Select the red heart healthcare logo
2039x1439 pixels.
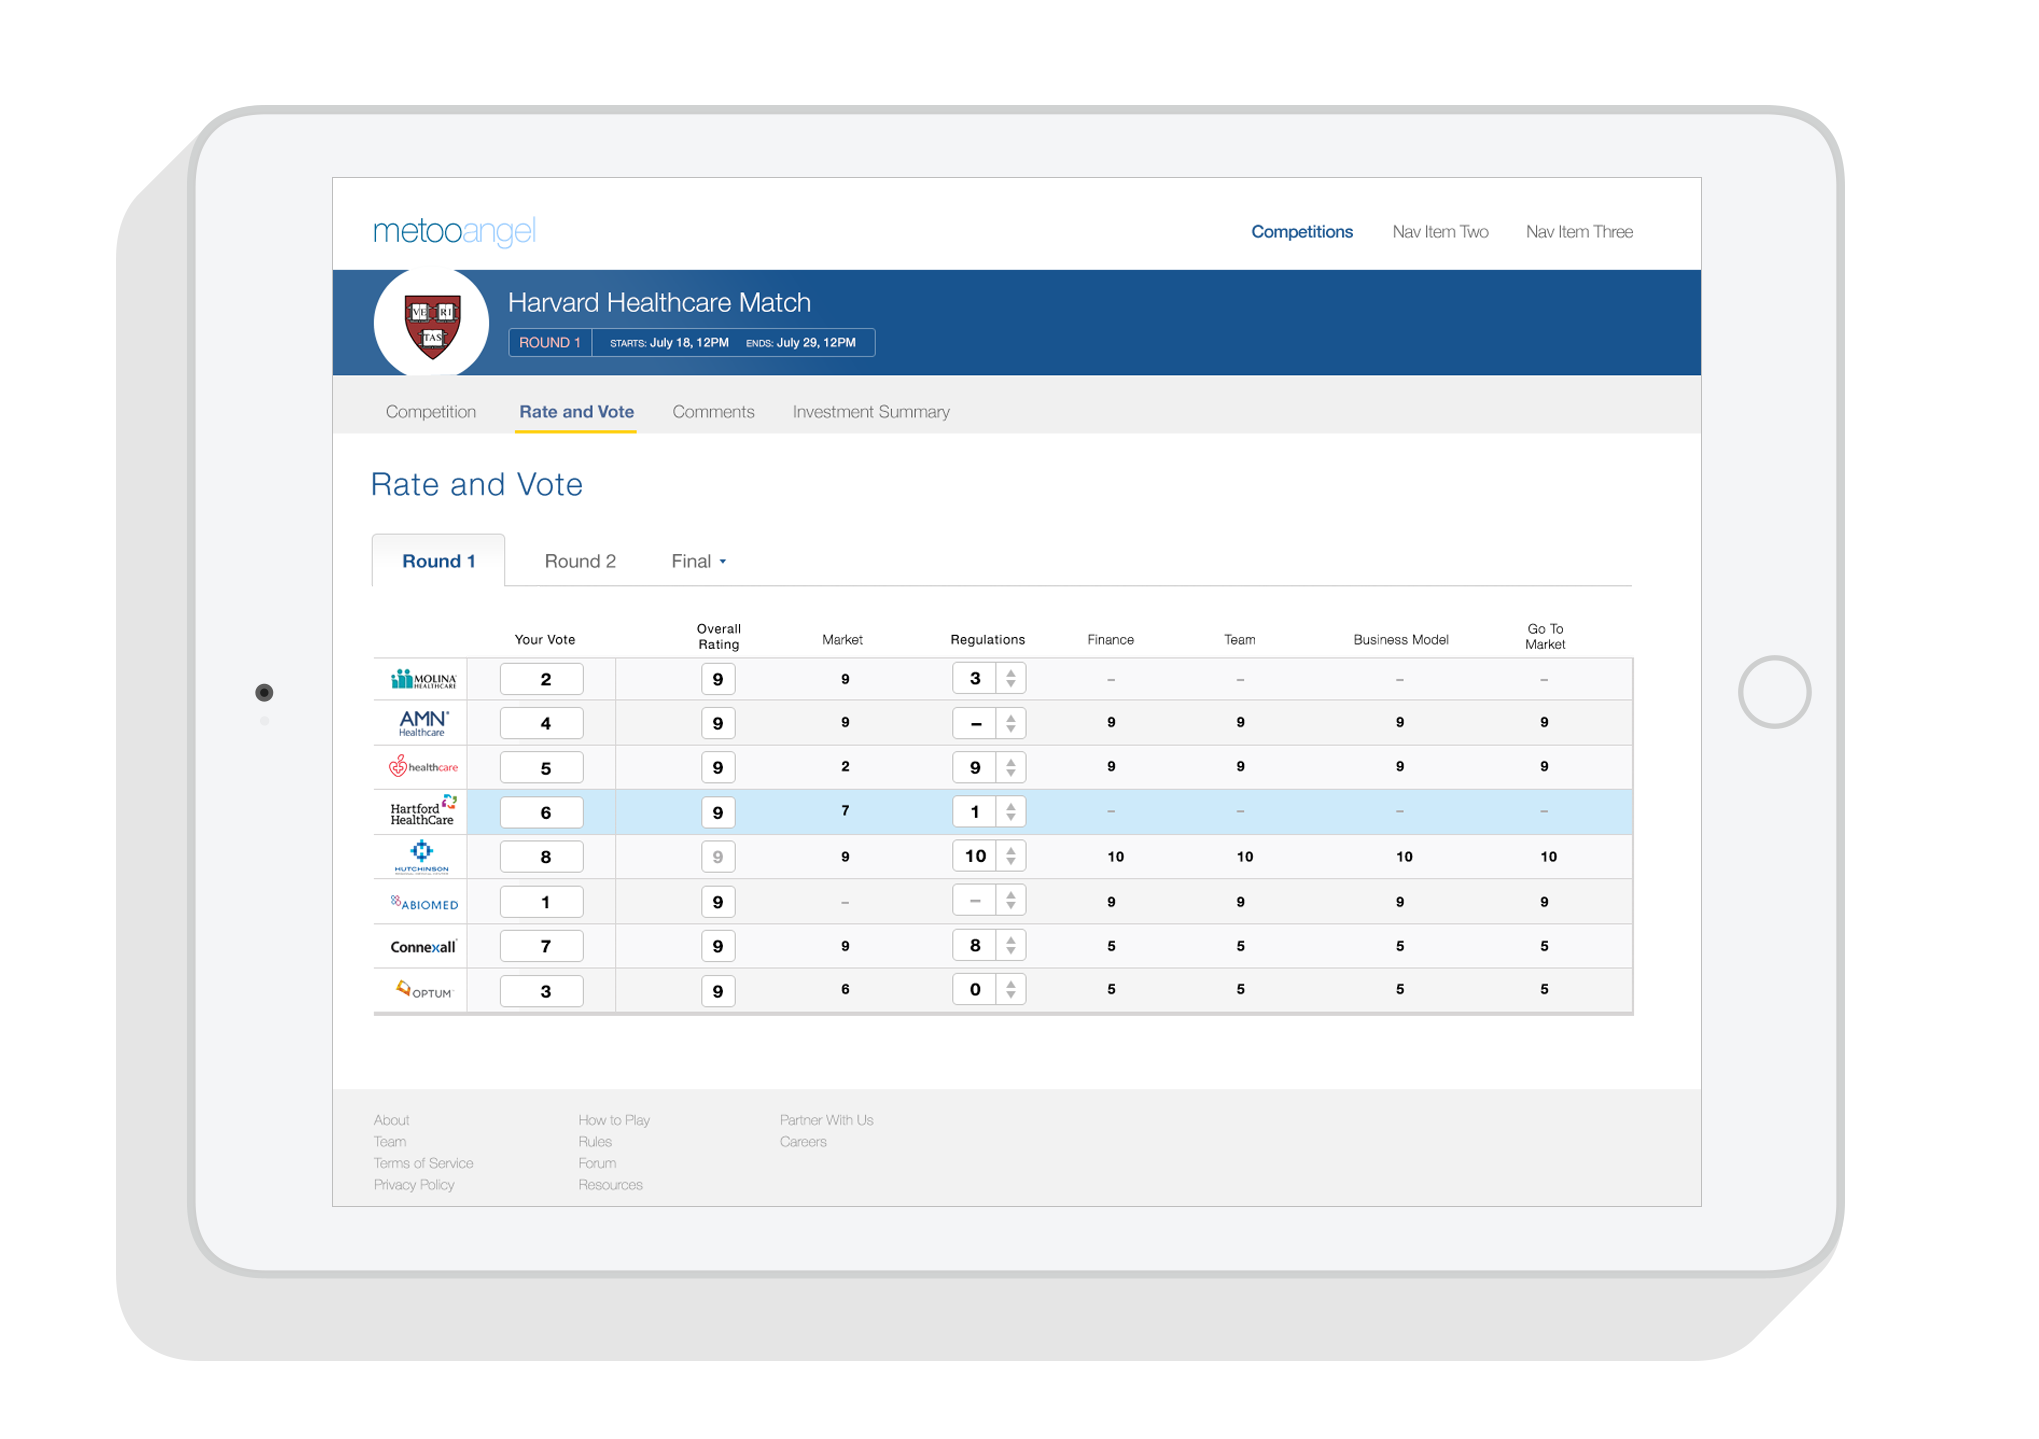point(422,767)
